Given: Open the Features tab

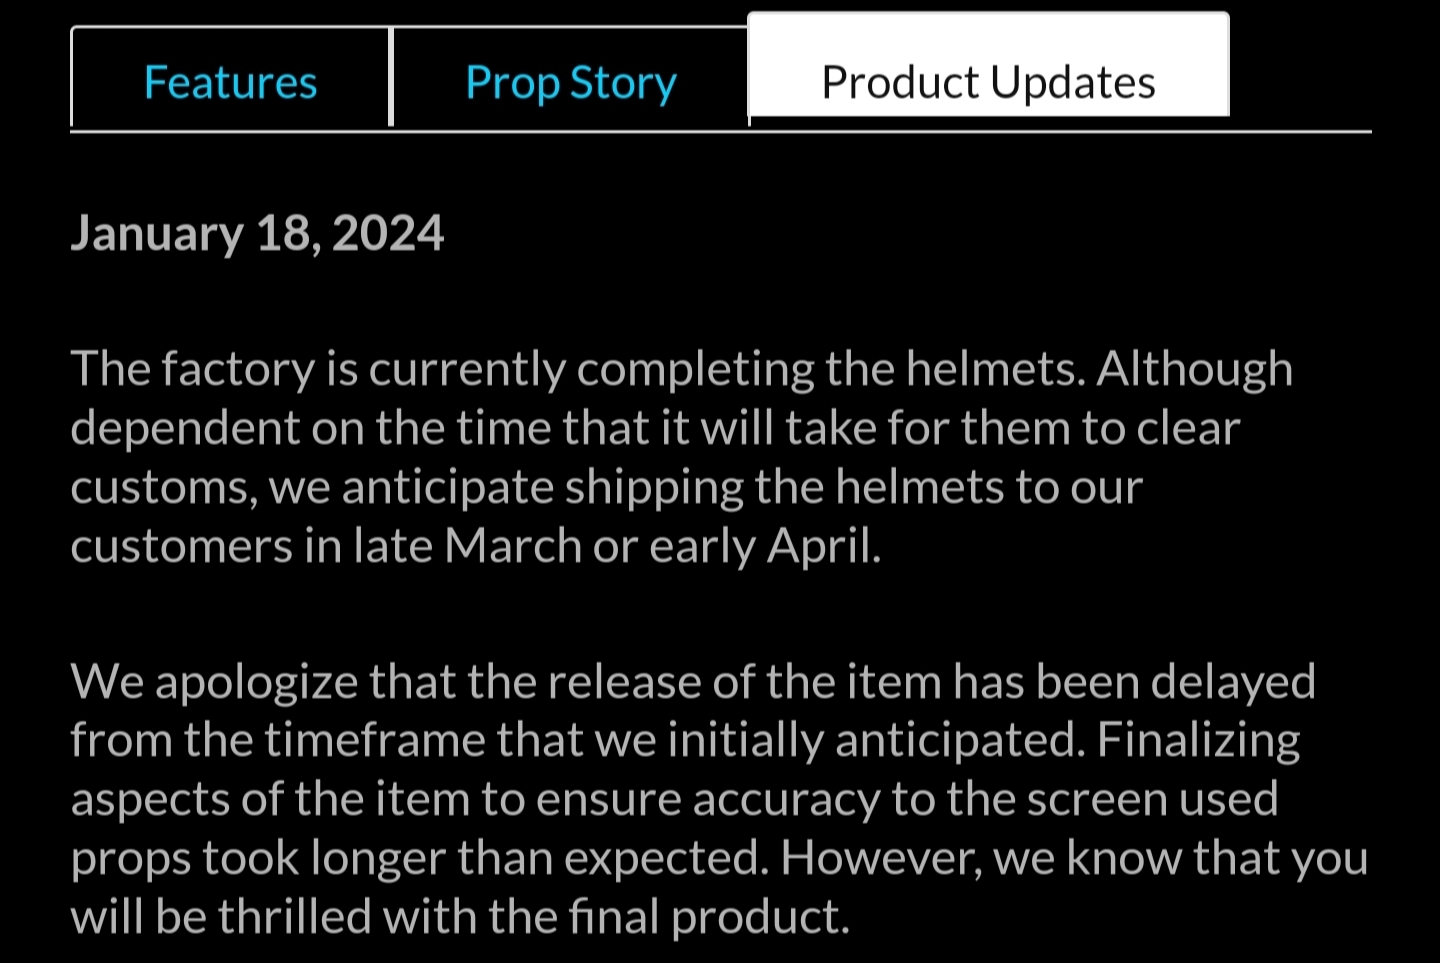Looking at the screenshot, I should (x=230, y=78).
